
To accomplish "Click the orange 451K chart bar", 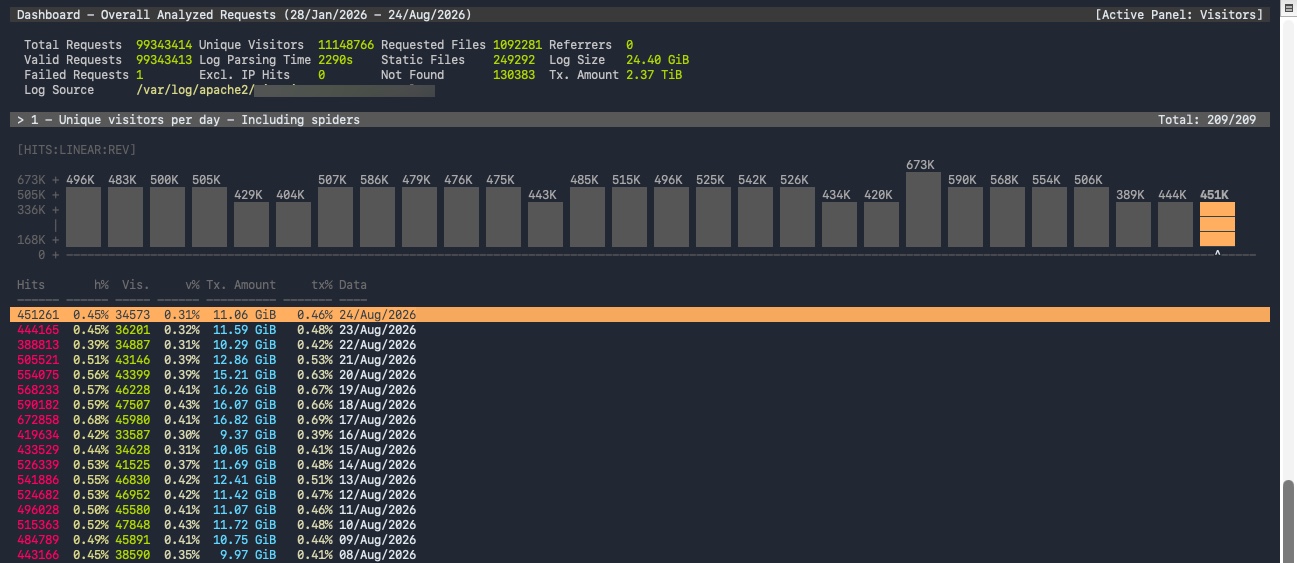I will [1217, 224].
